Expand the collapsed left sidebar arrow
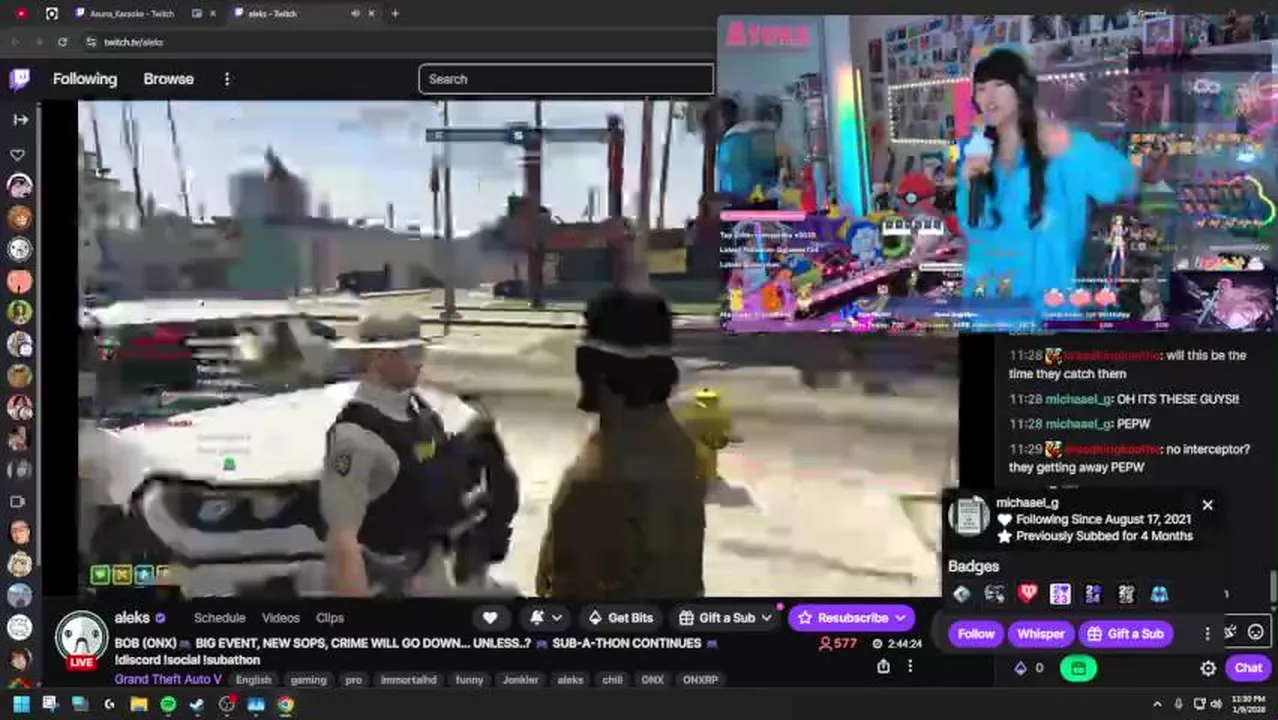Screen dimensions: 1278x720 20,119
